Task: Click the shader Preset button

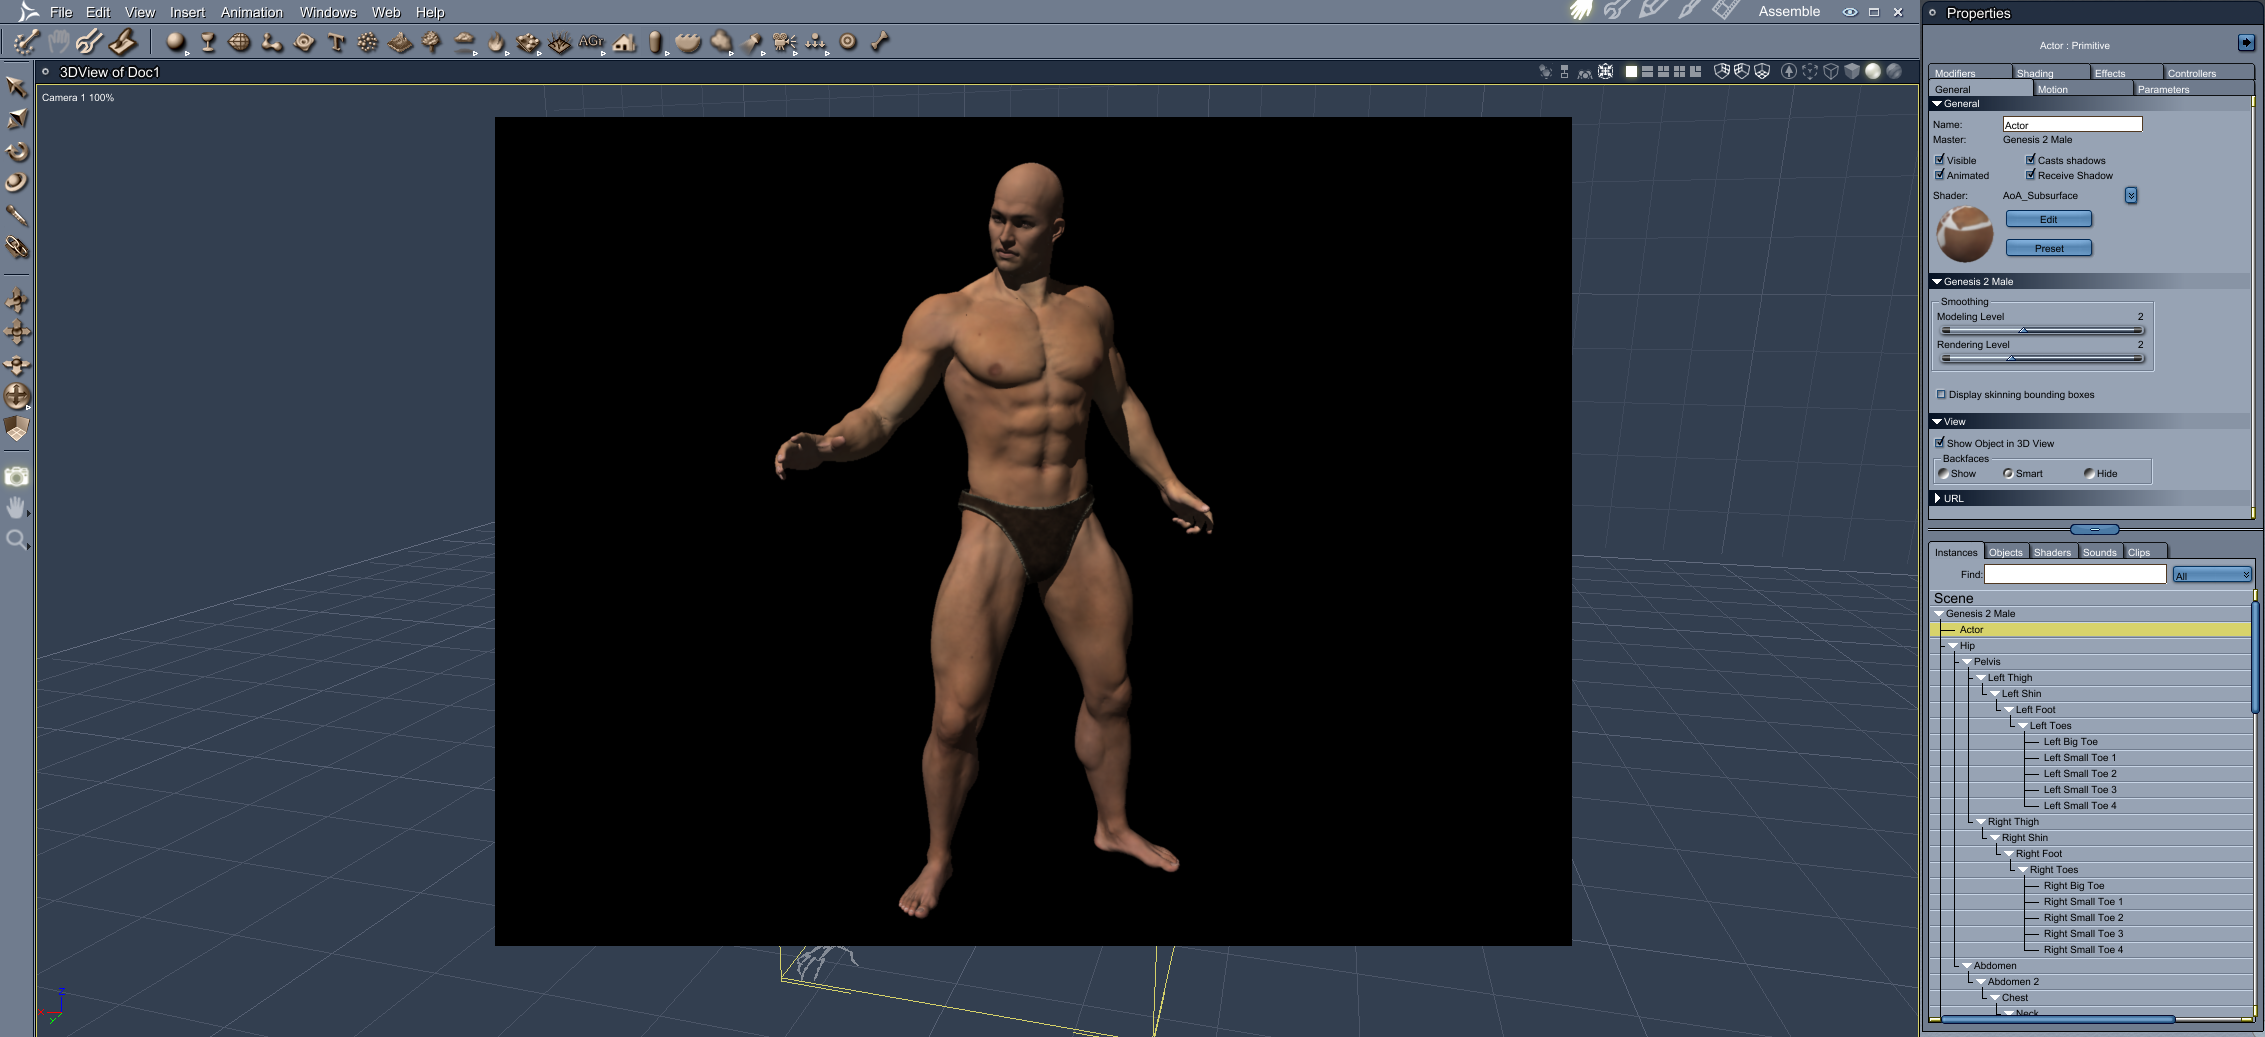Action: tap(2049, 248)
